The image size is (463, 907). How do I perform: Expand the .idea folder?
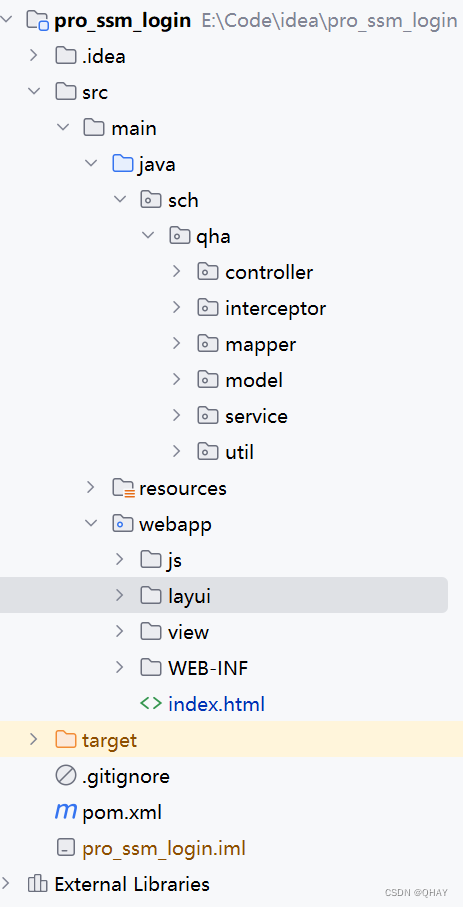(34, 56)
